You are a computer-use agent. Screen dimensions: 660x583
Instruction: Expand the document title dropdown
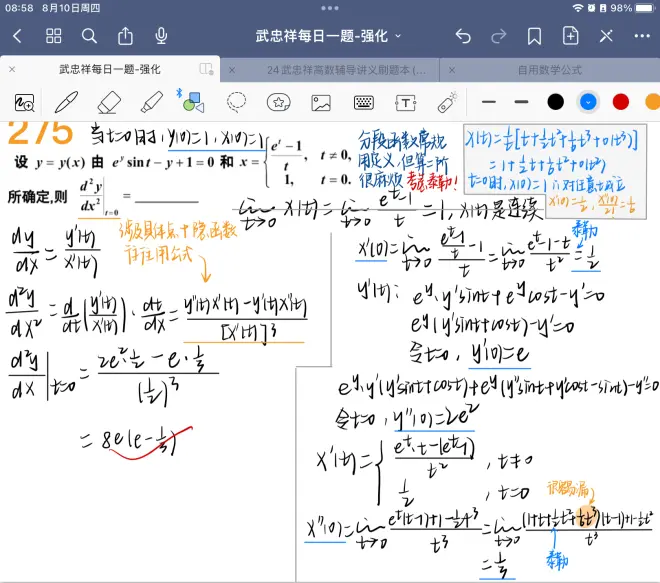[x=398, y=36]
